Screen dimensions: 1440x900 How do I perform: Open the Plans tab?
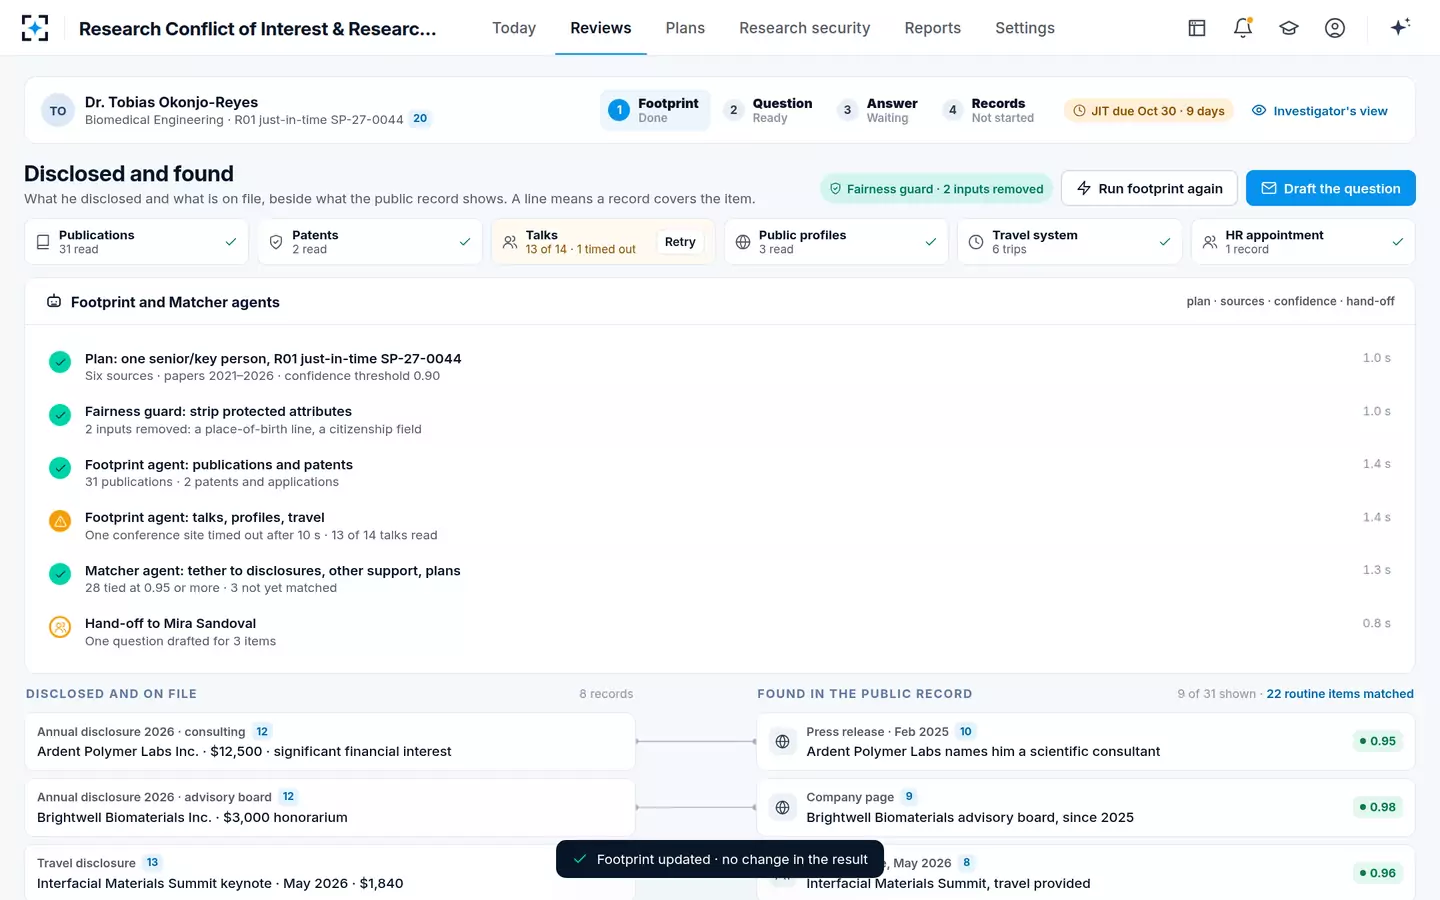pos(685,28)
